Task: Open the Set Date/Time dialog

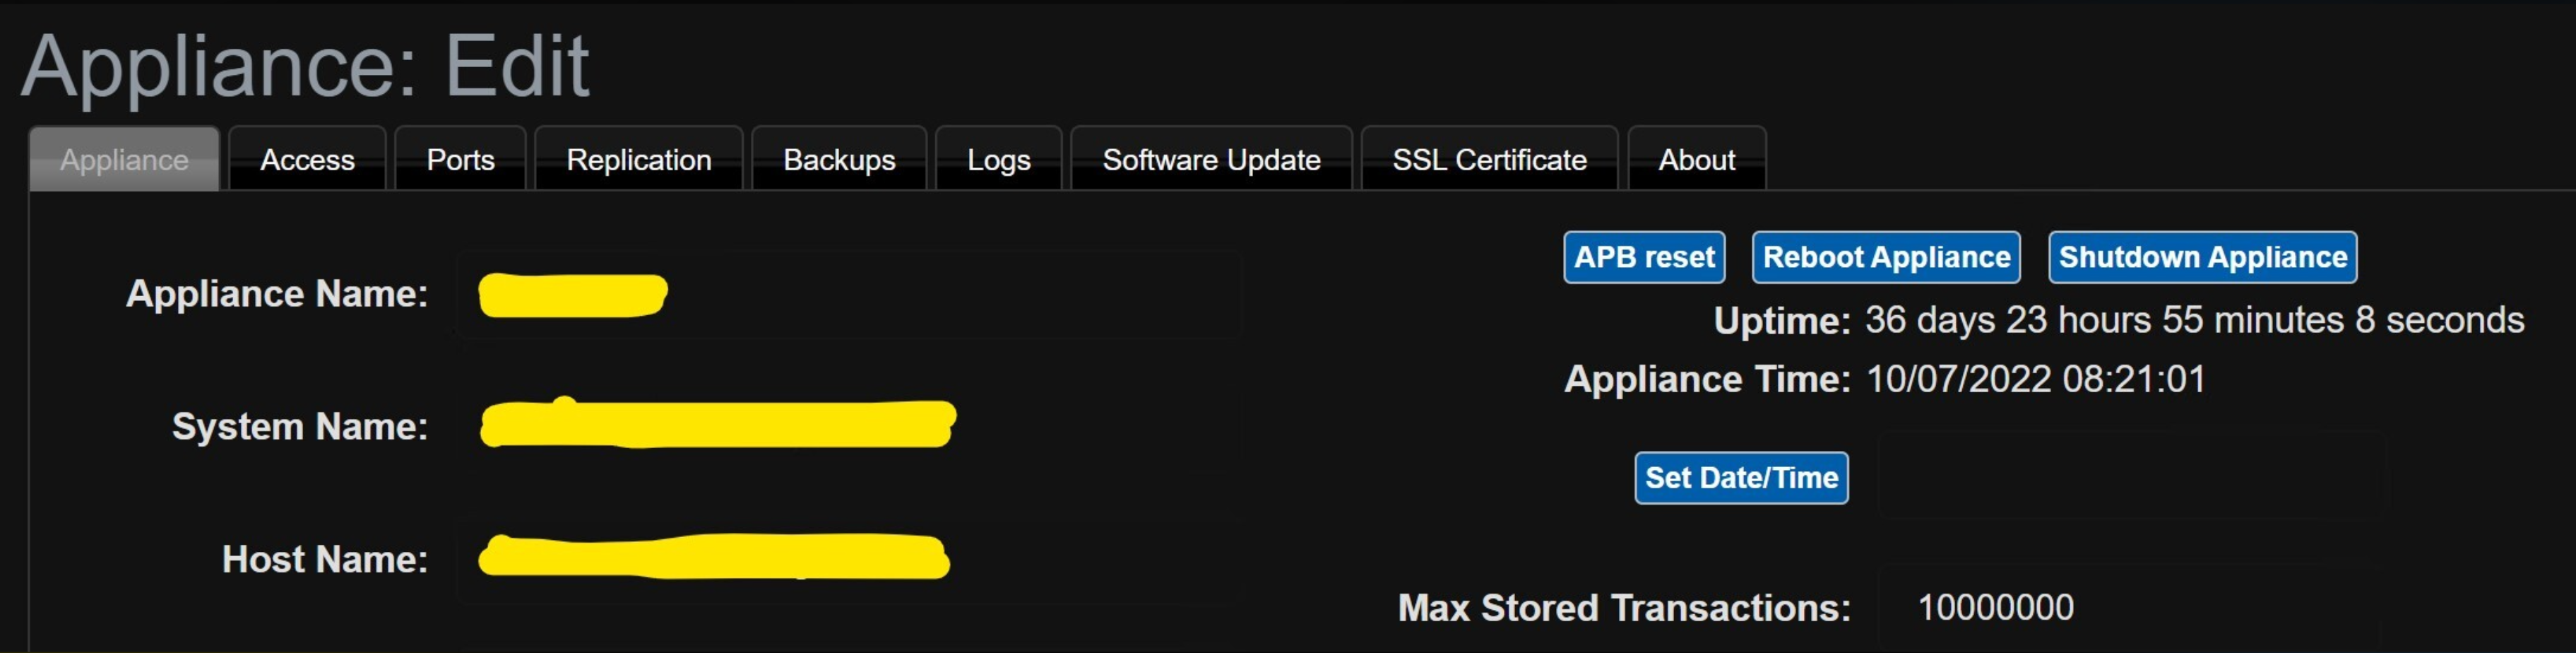Action: pos(1741,477)
